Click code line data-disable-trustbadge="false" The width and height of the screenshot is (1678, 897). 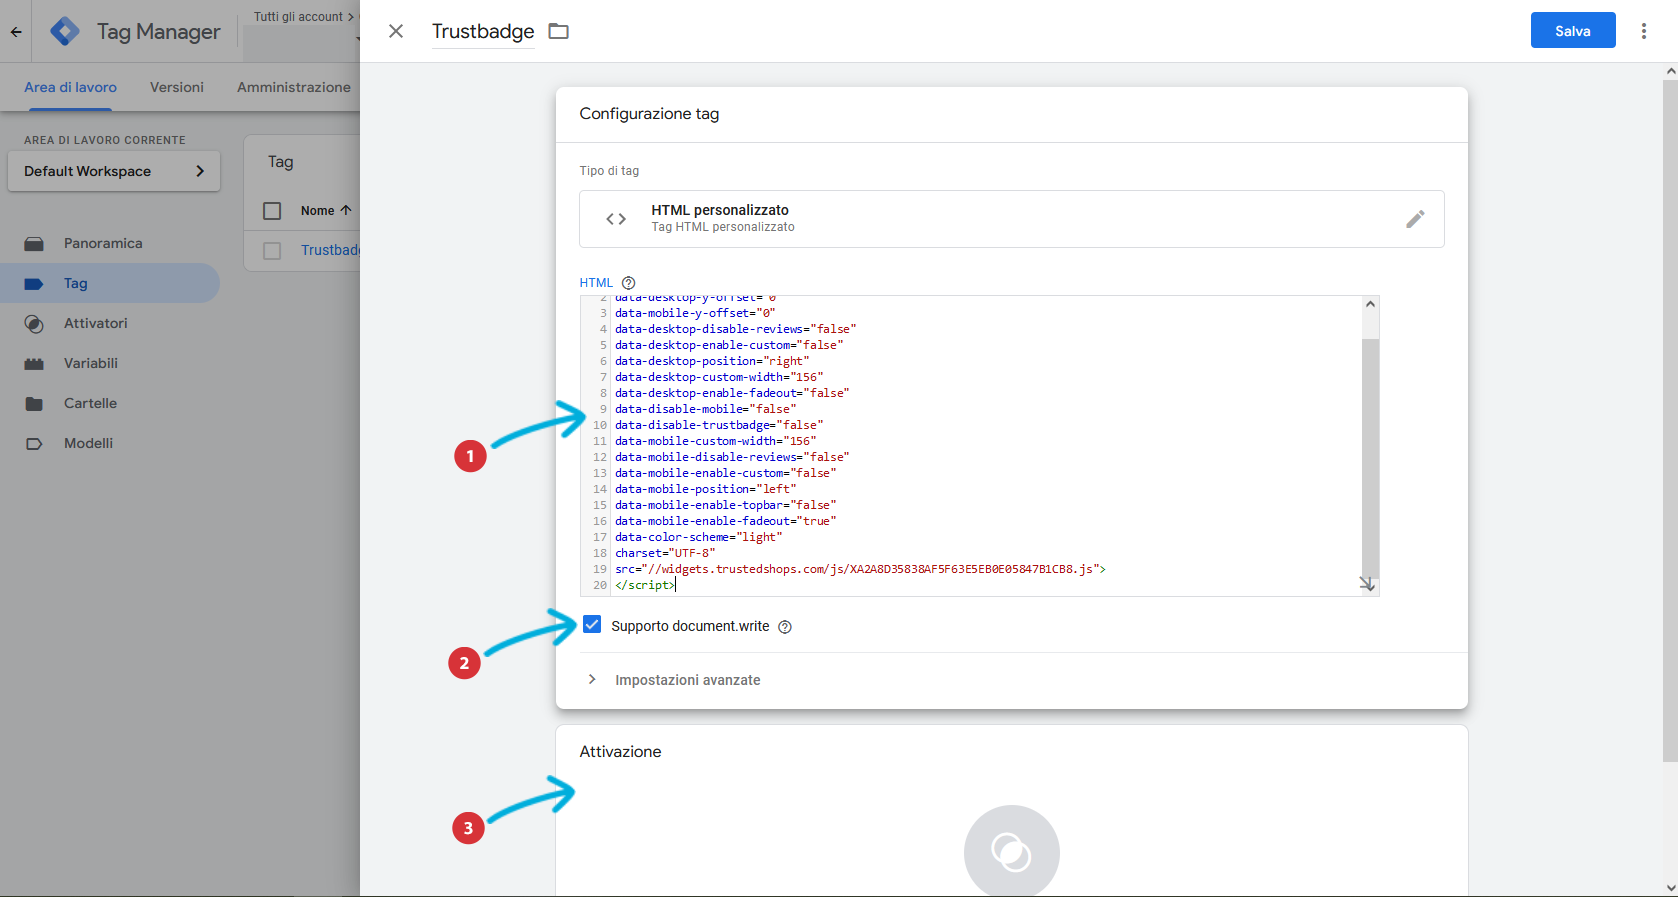[x=719, y=425]
